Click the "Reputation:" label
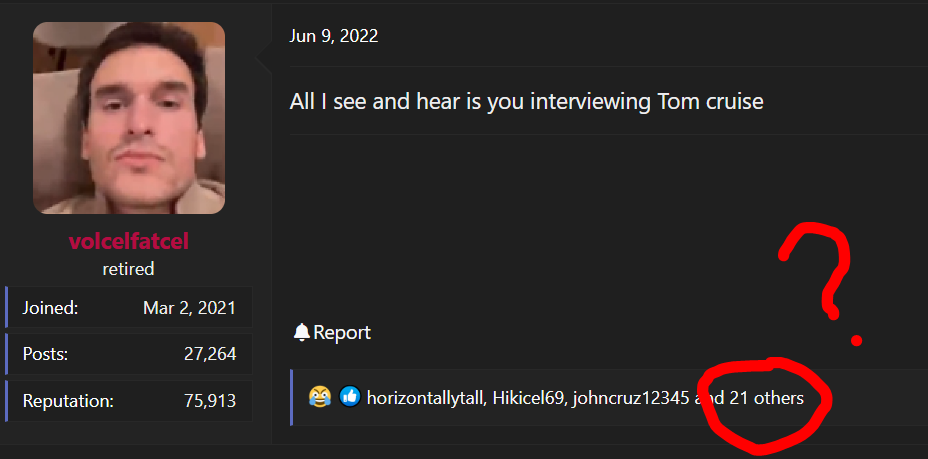The width and height of the screenshot is (928, 459). [x=68, y=401]
